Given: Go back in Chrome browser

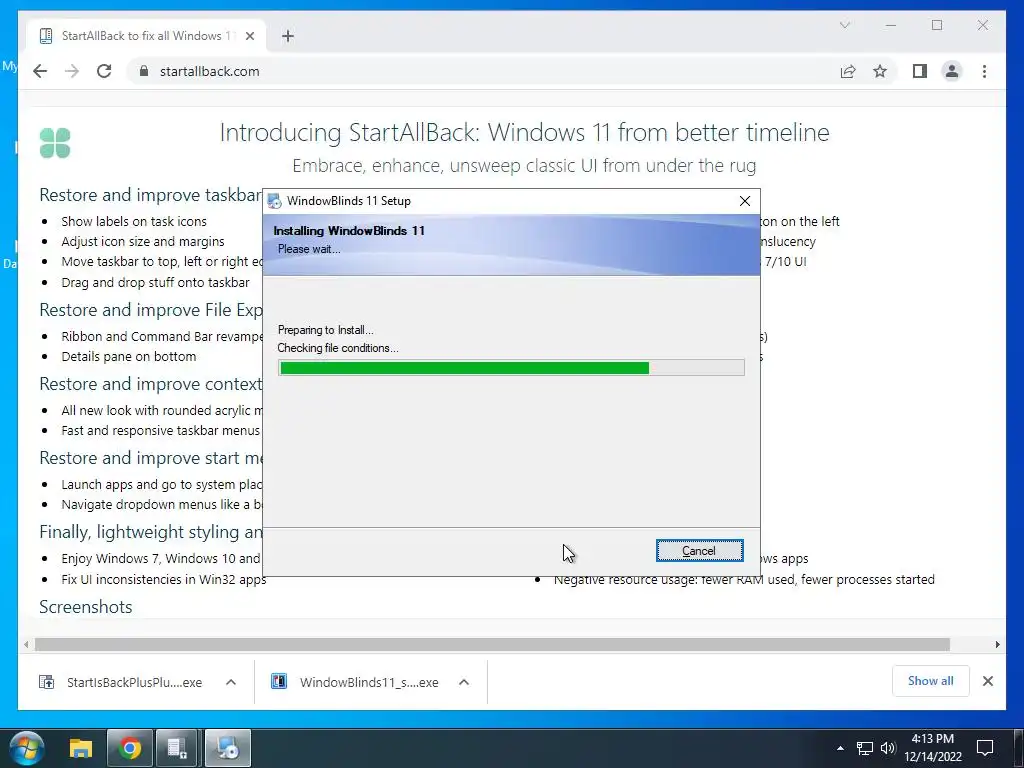Looking at the screenshot, I should point(40,71).
